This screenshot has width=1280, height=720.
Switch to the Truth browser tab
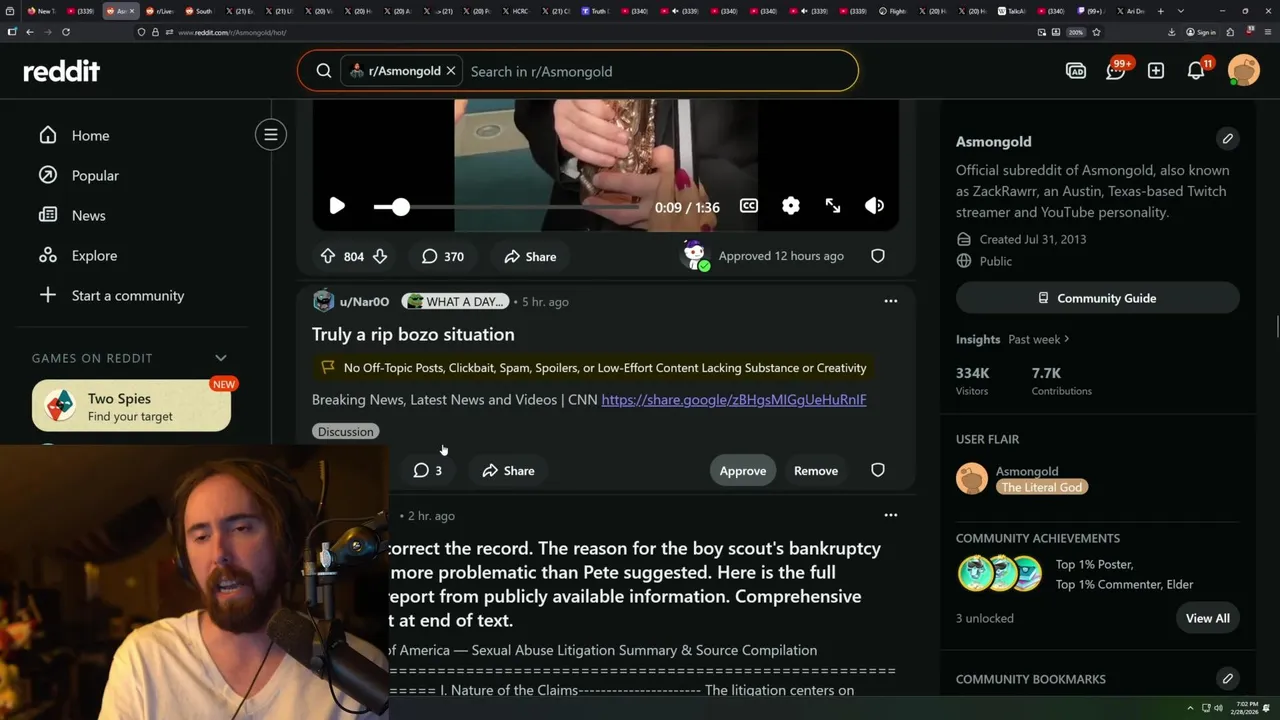pyautogui.click(x=596, y=11)
